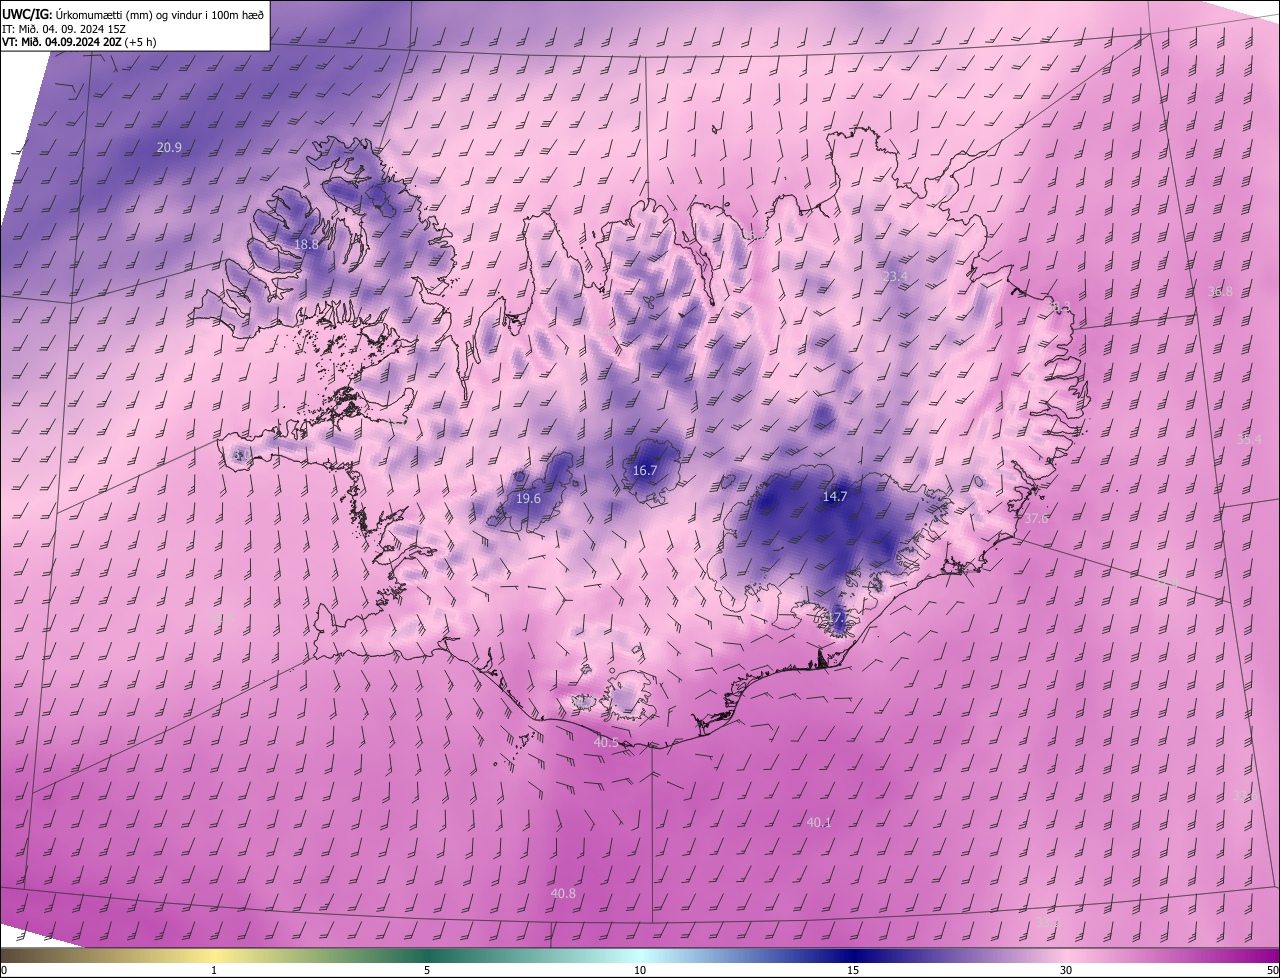Click the 5 tick on the color scale

[427, 970]
